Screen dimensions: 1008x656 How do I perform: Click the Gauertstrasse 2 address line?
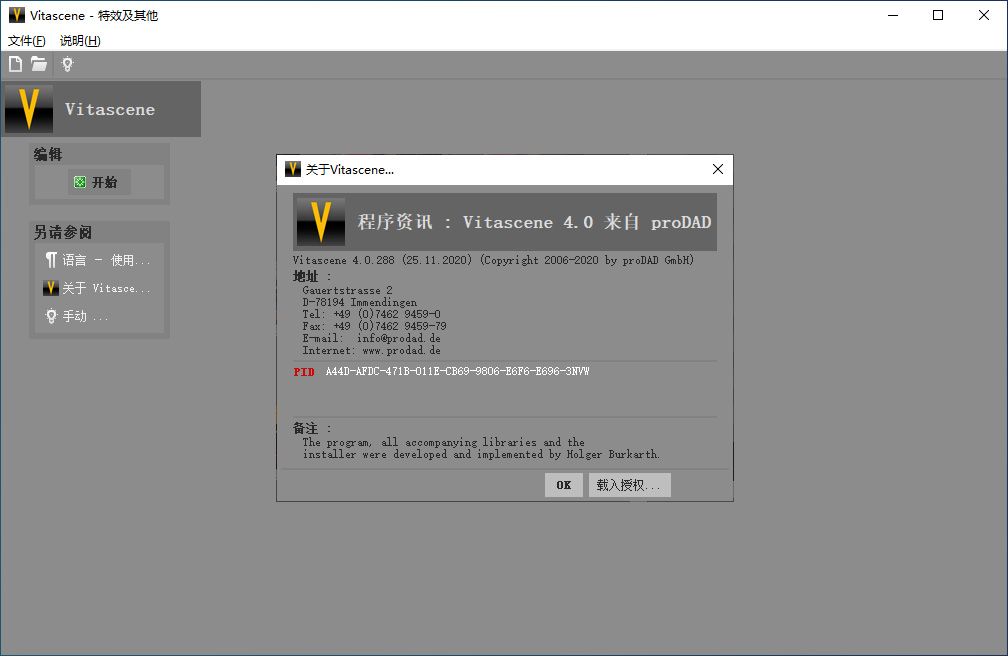pos(347,291)
